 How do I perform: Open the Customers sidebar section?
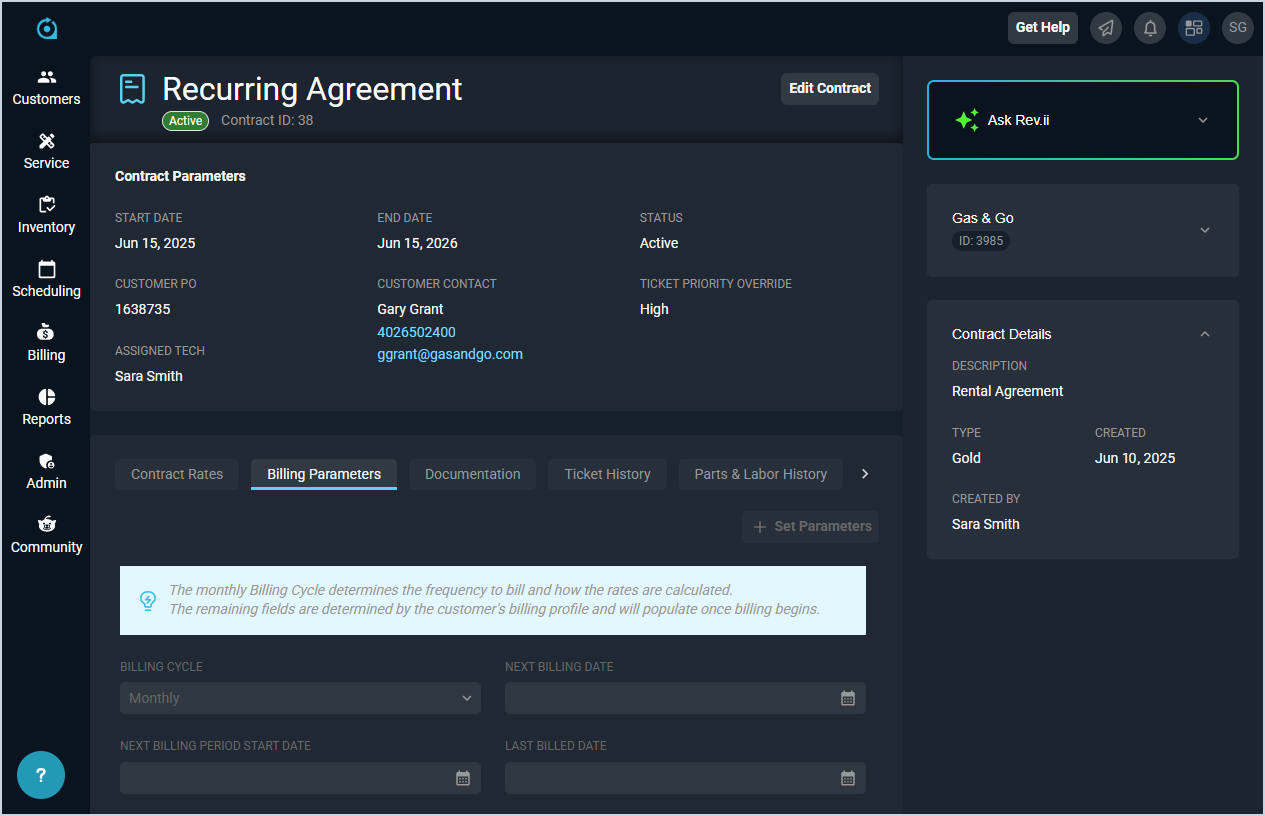pos(46,87)
